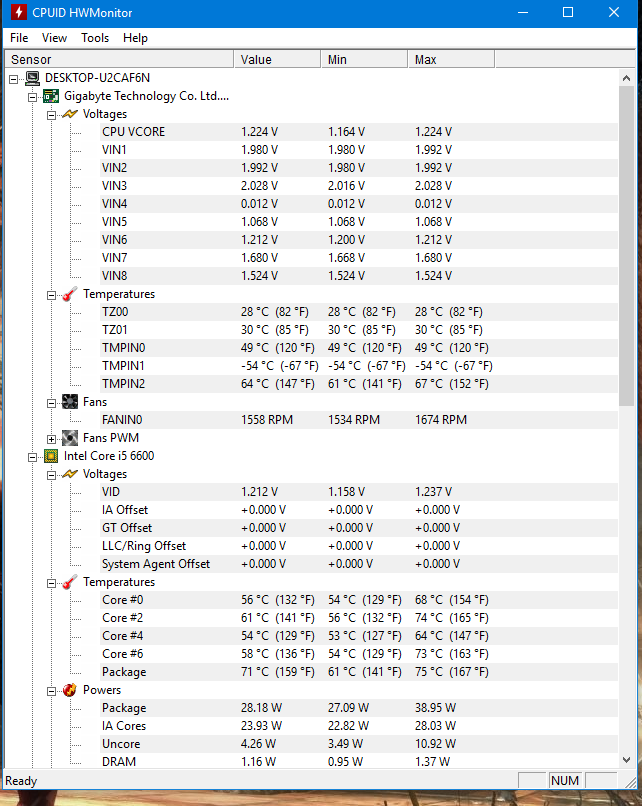Select the IA Cores power row
The width and height of the screenshot is (642, 806).
pos(359,726)
